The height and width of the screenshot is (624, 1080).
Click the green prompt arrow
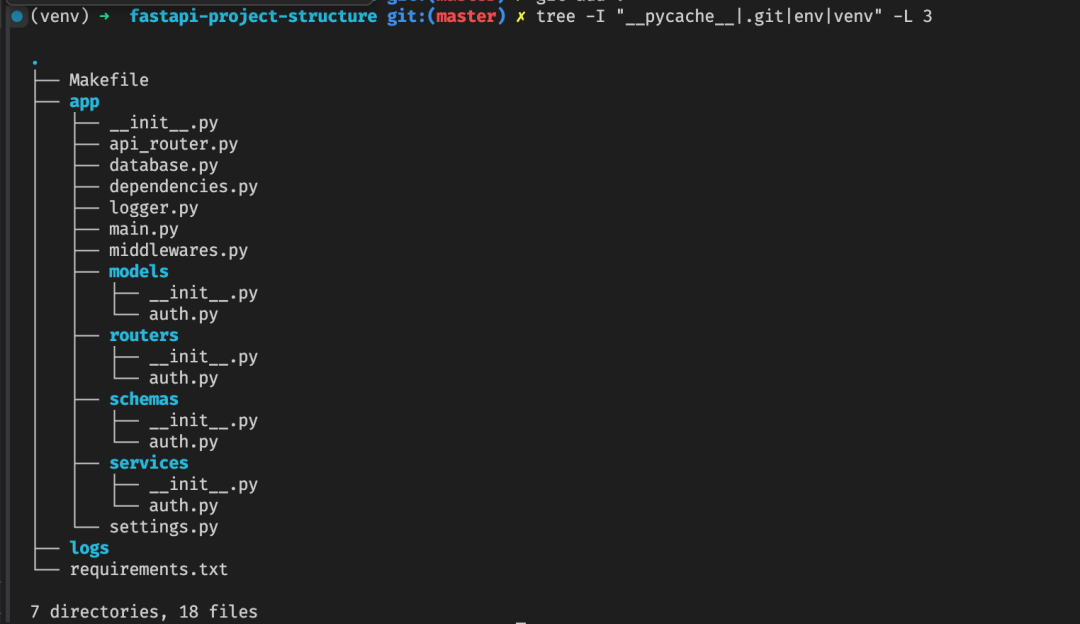[x=104, y=17]
